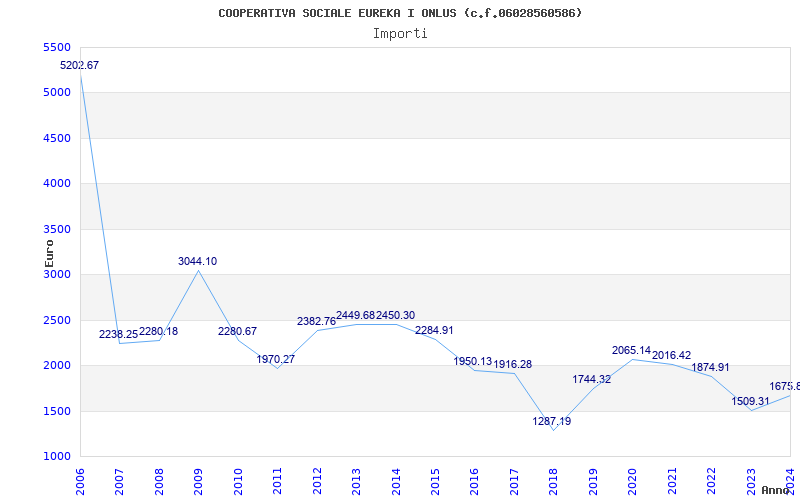Click the y-axis tick 2500
This screenshot has height=500, width=800.
pyautogui.click(x=57, y=320)
